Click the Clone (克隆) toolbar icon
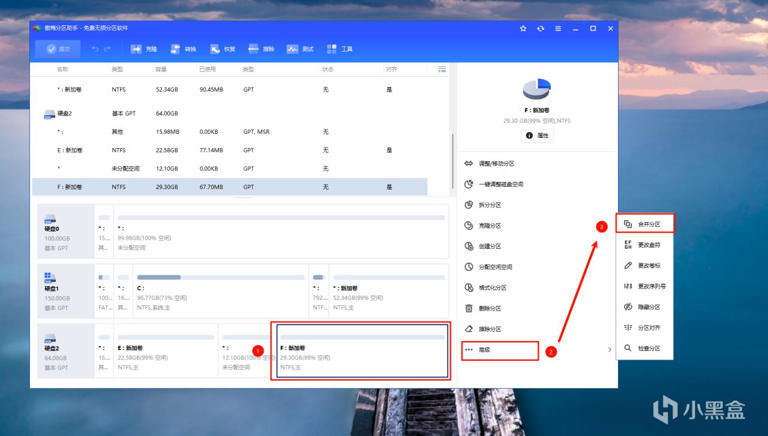Viewport: 768px width, 436px height. [136, 49]
